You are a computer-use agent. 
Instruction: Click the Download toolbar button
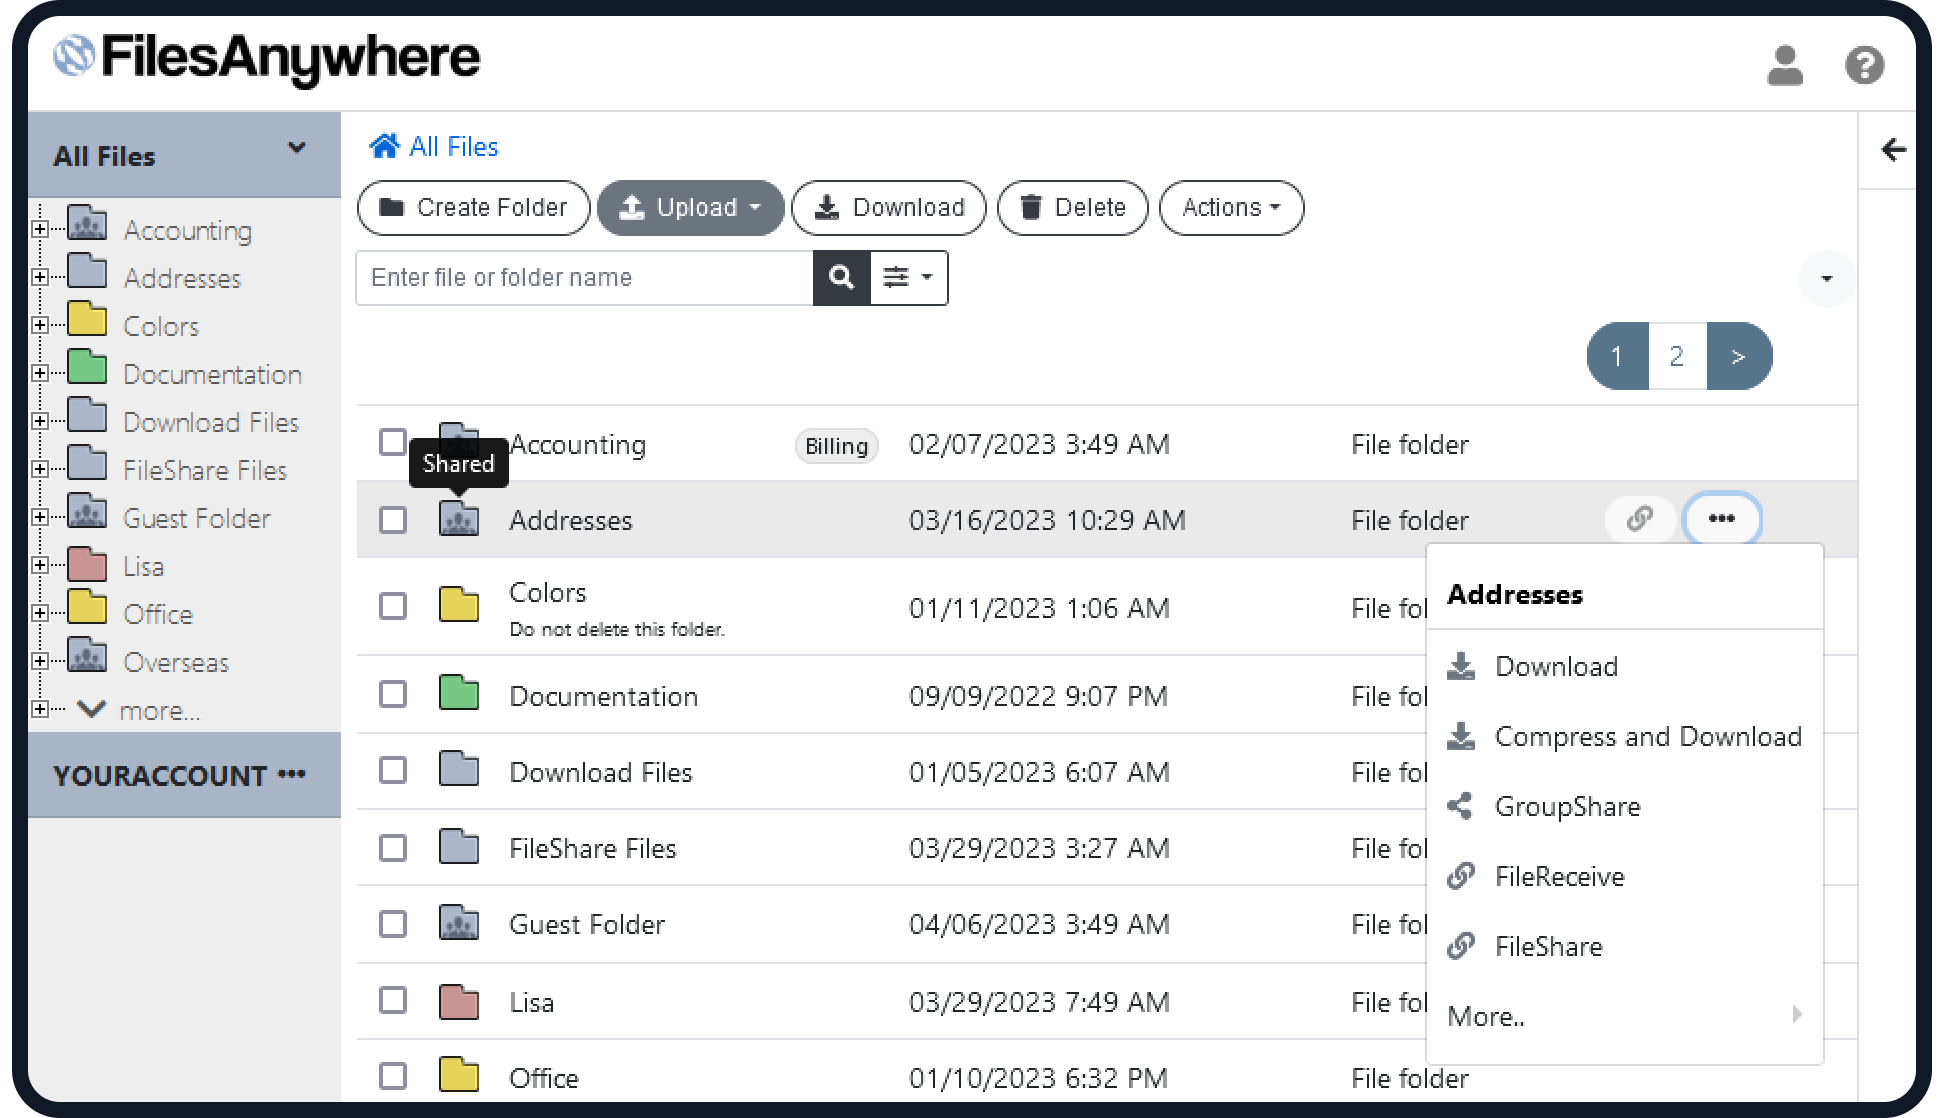(889, 208)
